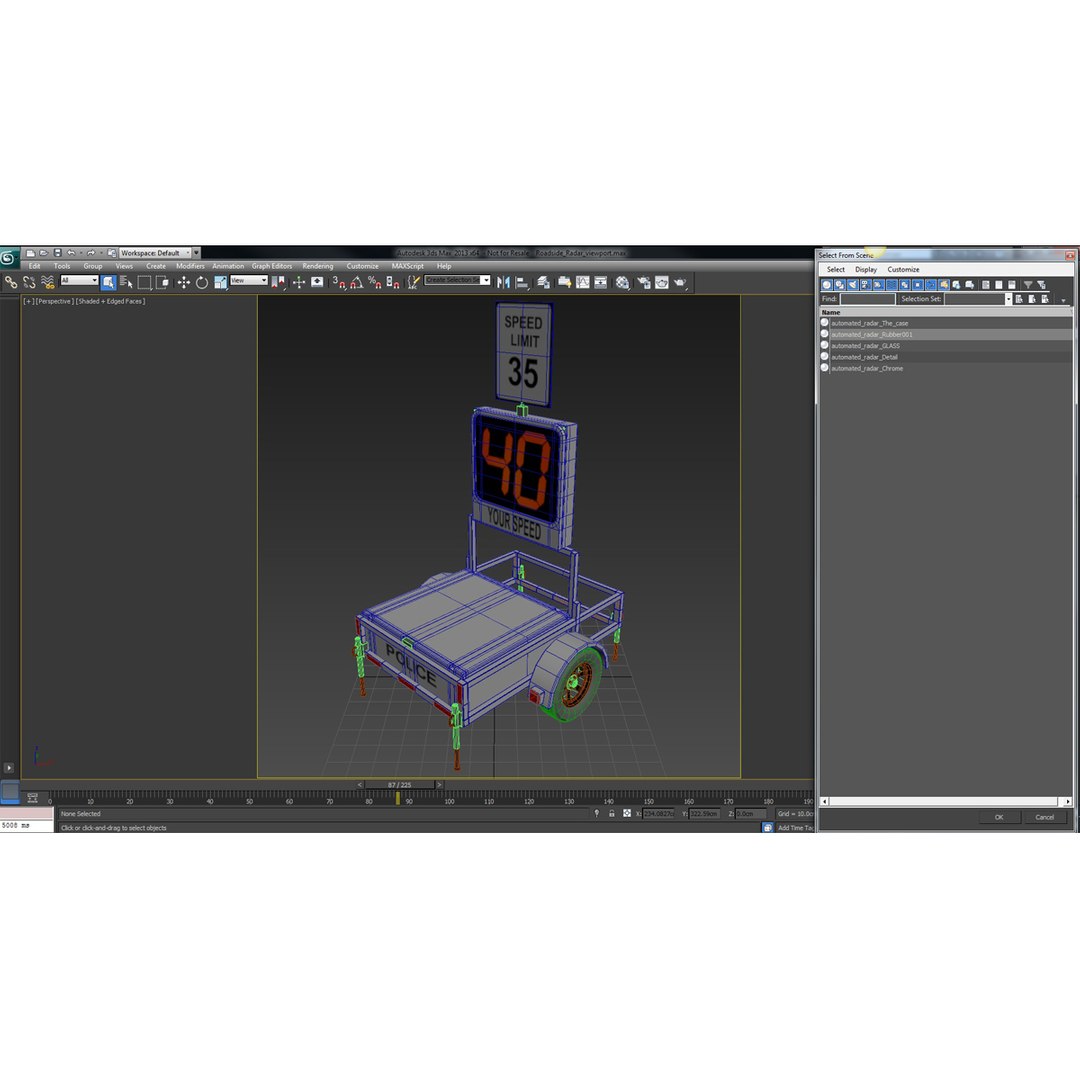The height and width of the screenshot is (1080, 1080).
Task: Toggle Display Lights filter in dialog
Action: click(853, 284)
